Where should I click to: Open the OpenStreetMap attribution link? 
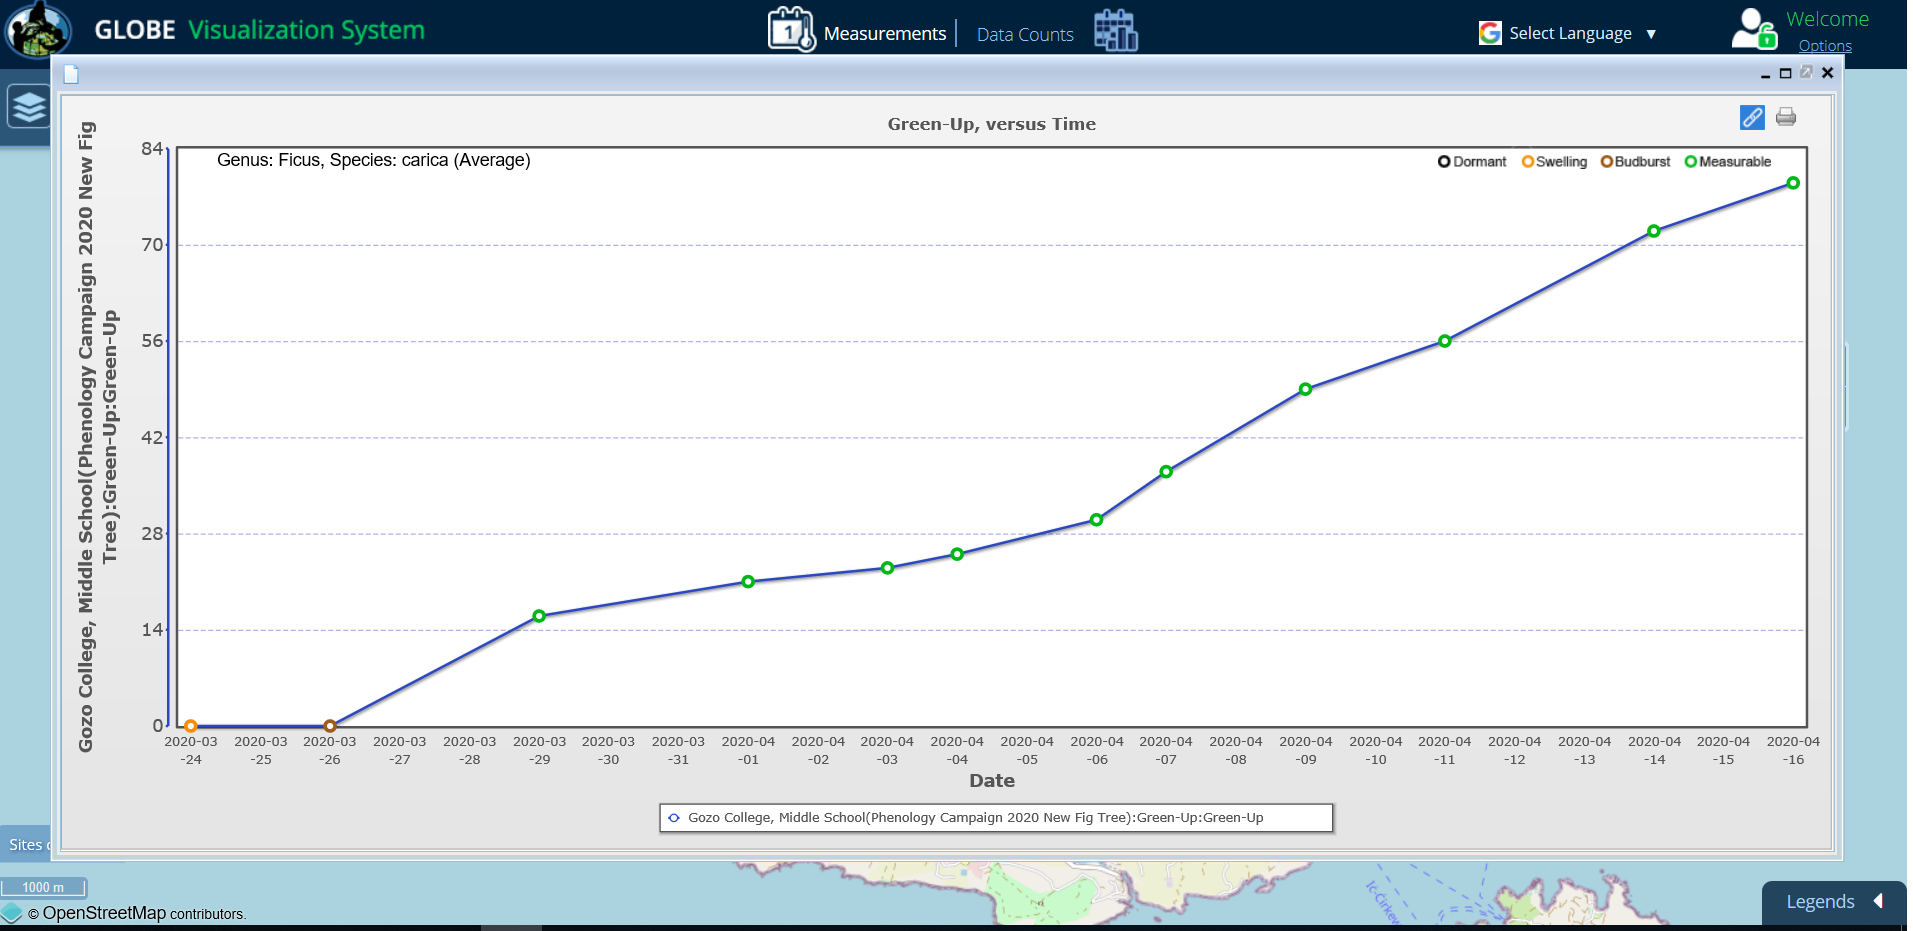[x=104, y=913]
